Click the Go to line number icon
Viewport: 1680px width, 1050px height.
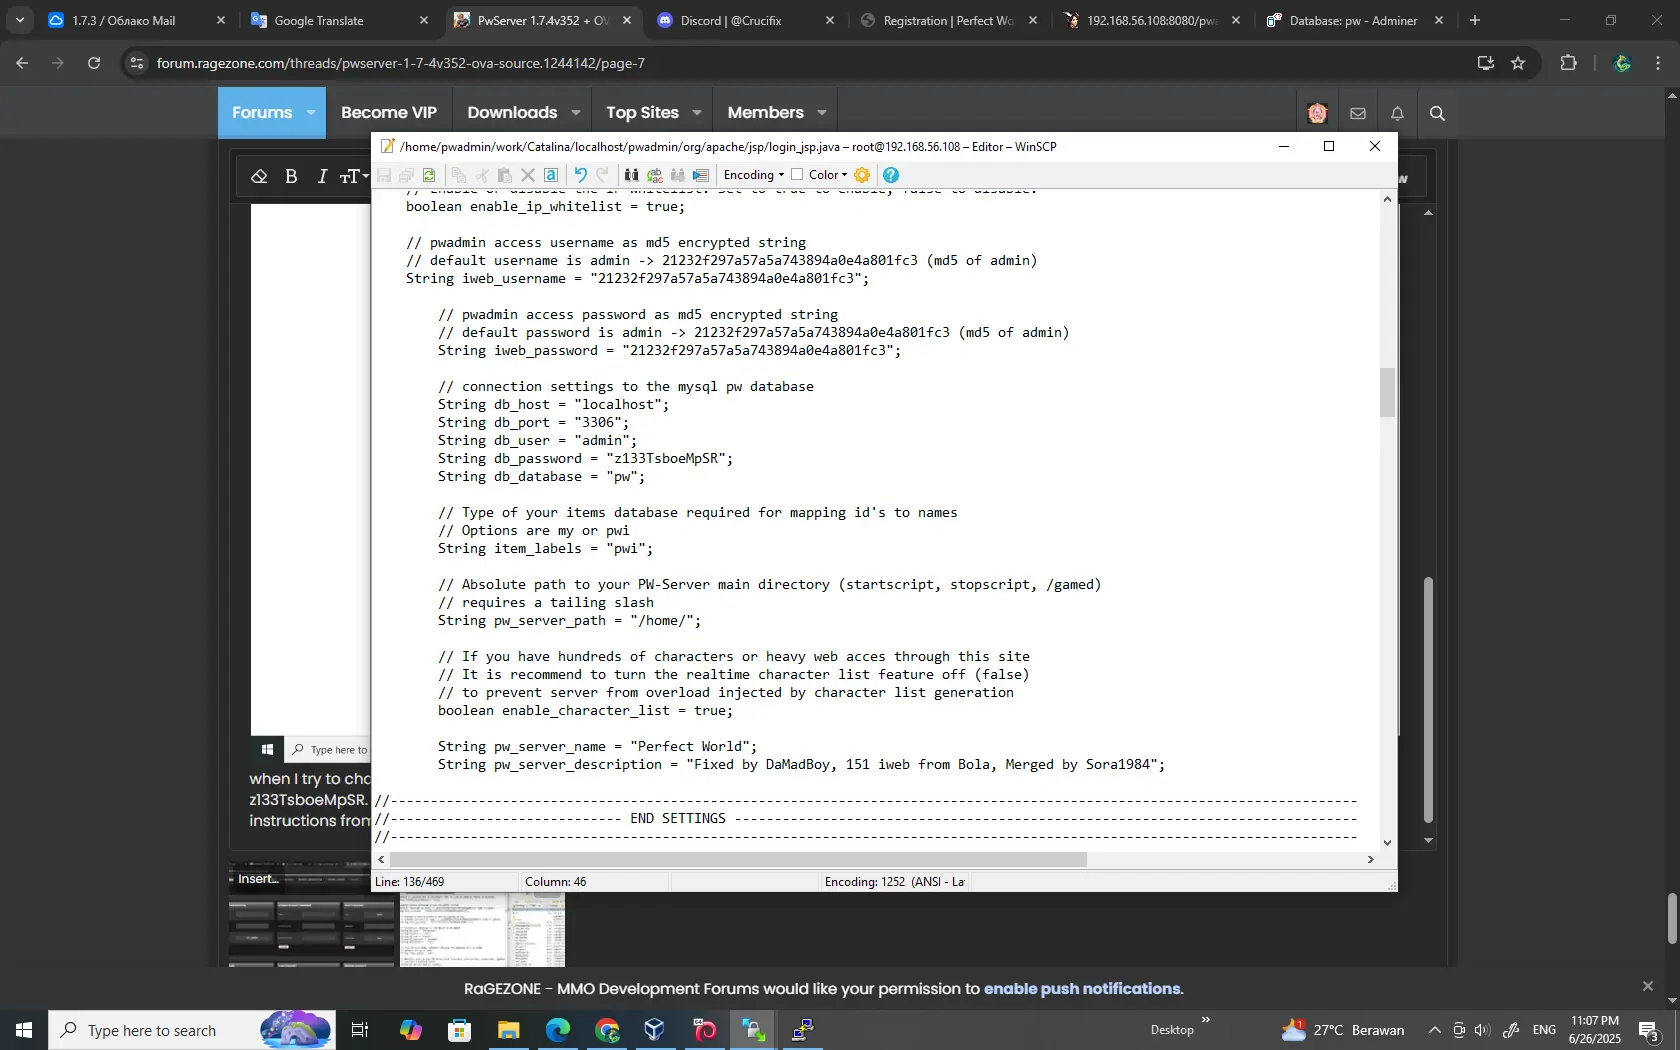(x=700, y=175)
